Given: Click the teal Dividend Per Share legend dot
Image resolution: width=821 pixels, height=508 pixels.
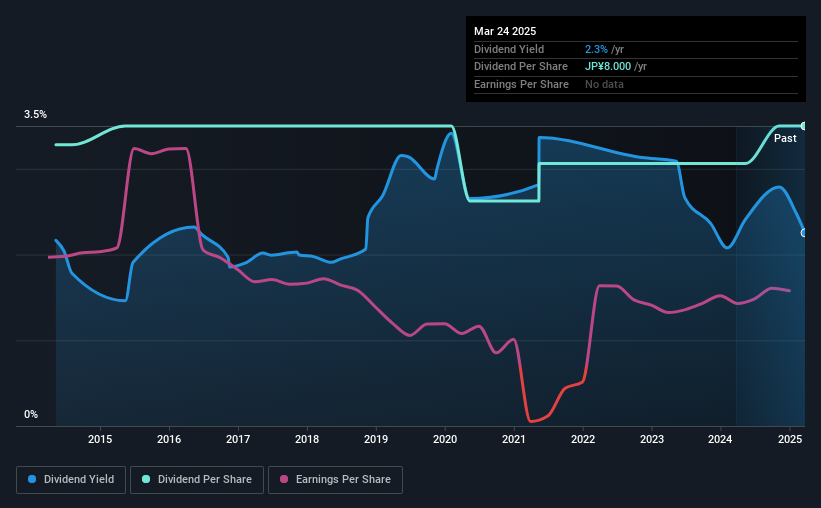Looking at the screenshot, I should tap(146, 479).
